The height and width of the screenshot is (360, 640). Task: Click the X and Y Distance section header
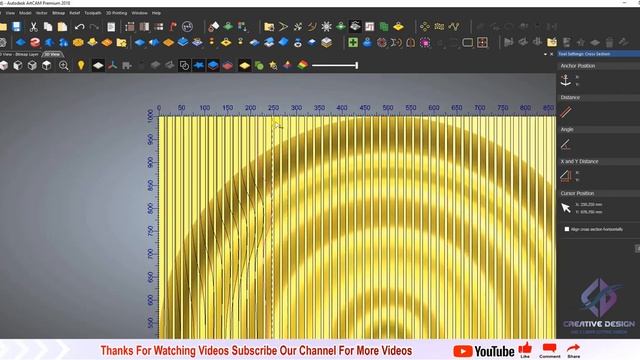point(598,161)
